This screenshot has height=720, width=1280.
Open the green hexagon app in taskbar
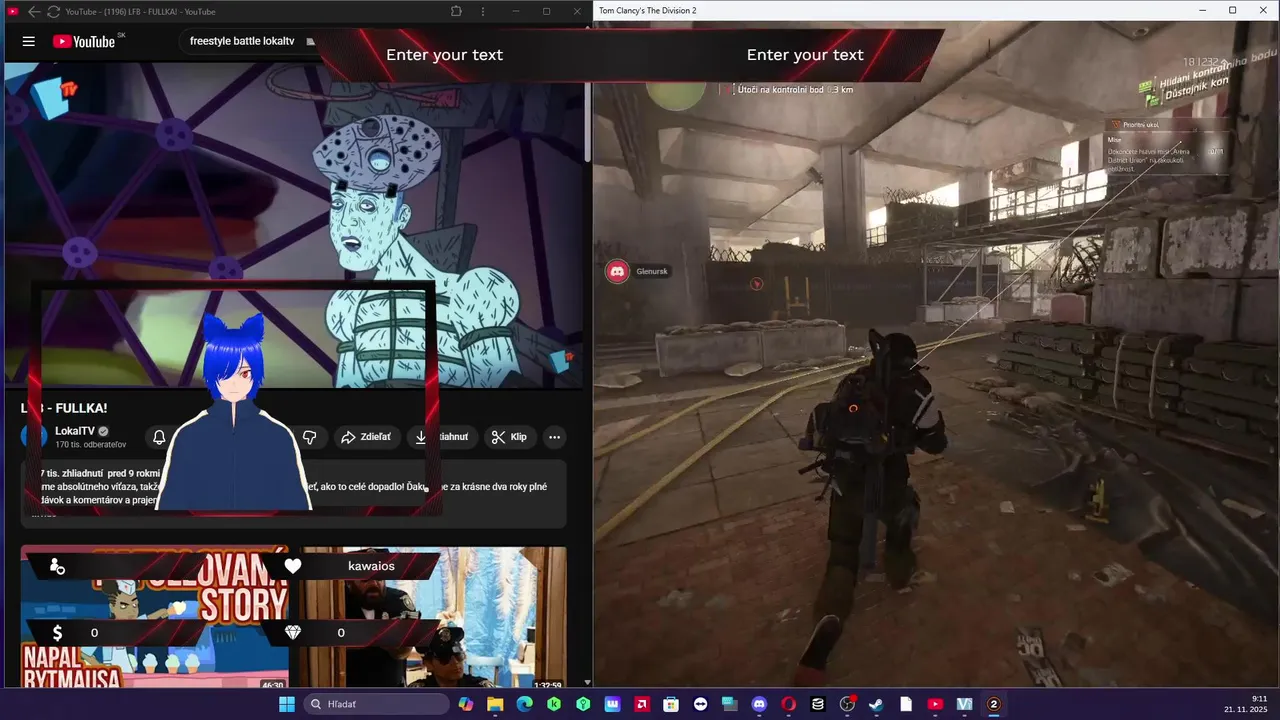(x=583, y=704)
